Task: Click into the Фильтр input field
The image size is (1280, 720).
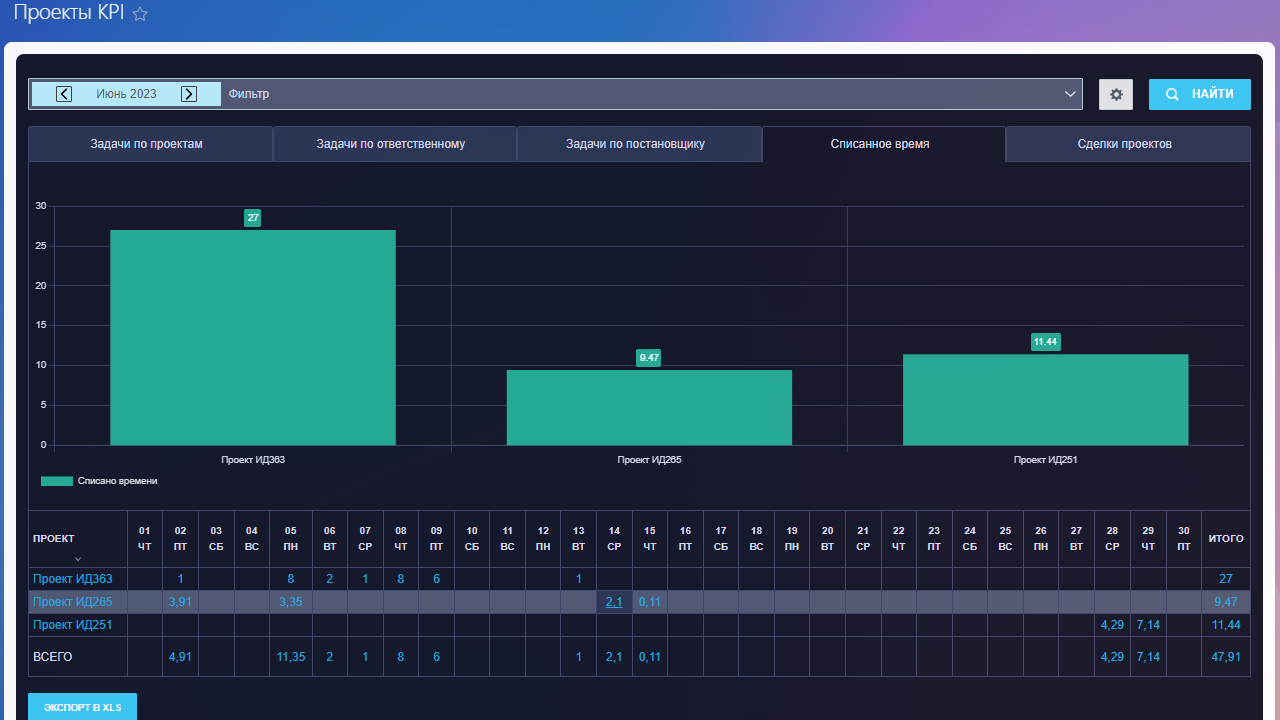Action: pyautogui.click(x=640, y=94)
